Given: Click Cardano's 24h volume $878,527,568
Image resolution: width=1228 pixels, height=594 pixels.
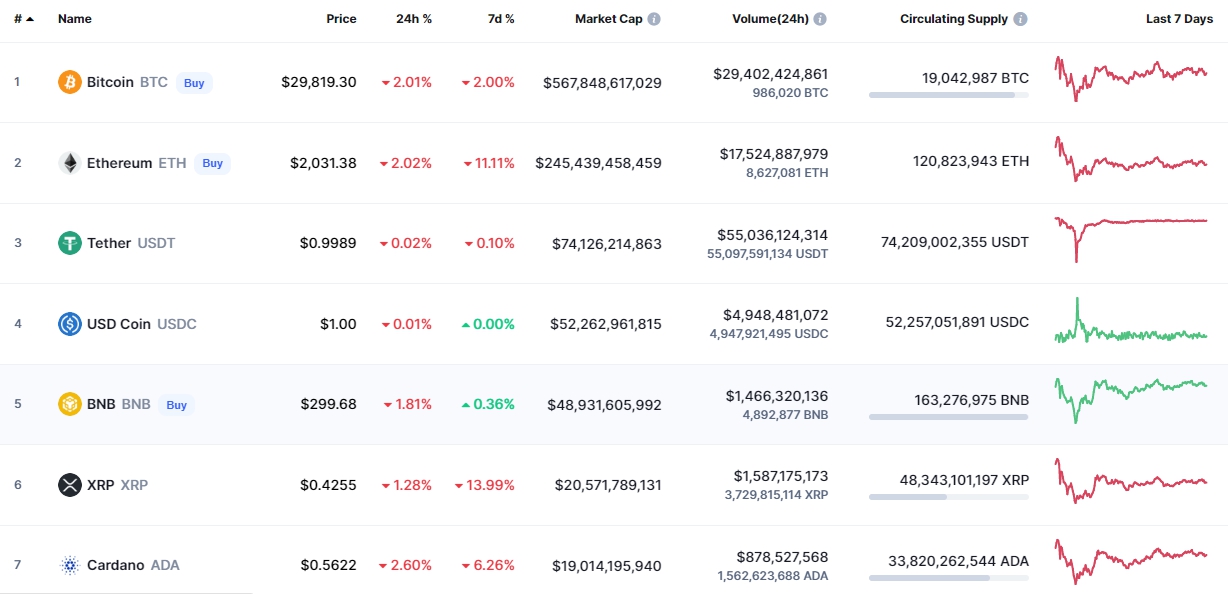Looking at the screenshot, I should click(782, 557).
